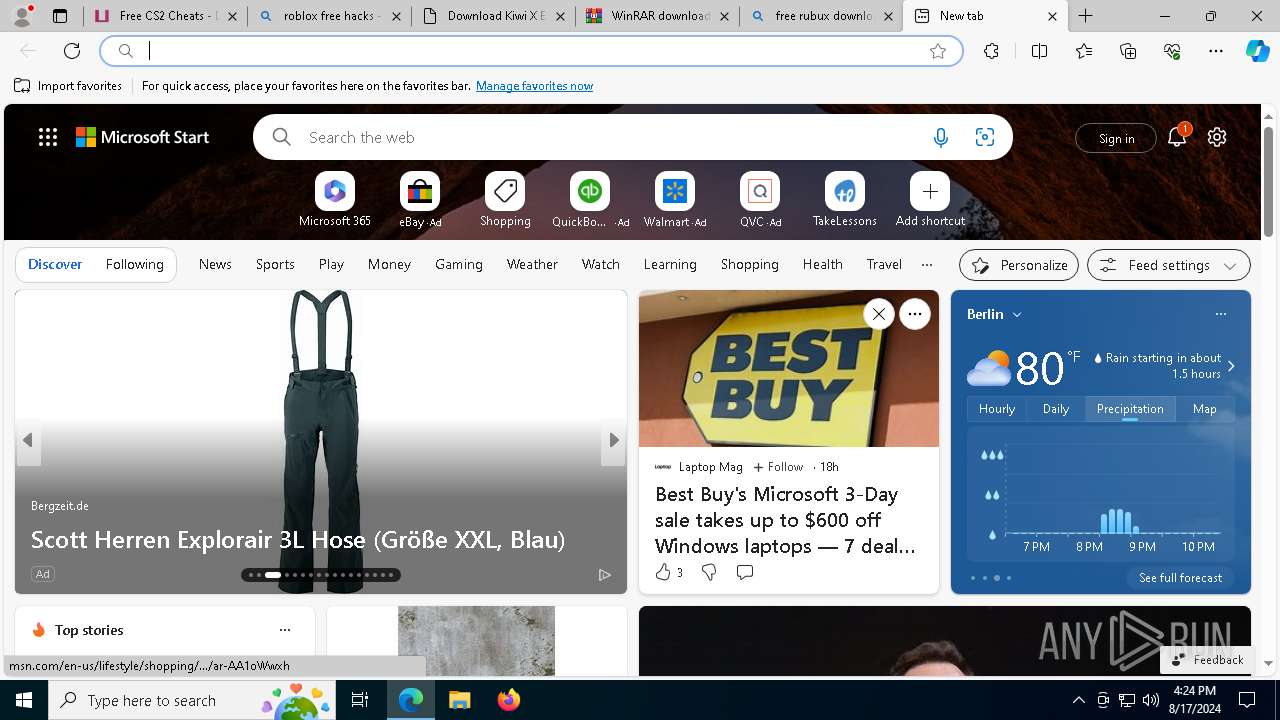Screen dimensions: 1280x720
Task: Open the Extensions puzzle icon
Action: [x=991, y=51]
